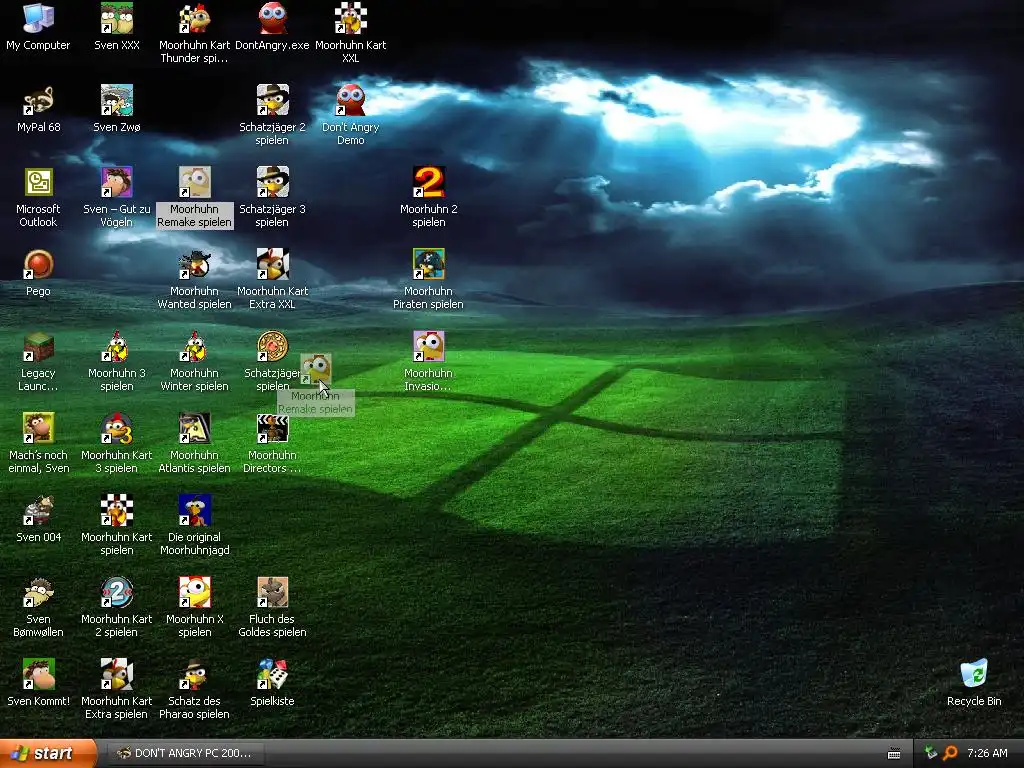Click the taskbar clock showing 7:26 AM
The width and height of the screenshot is (1024, 768).
(x=987, y=753)
